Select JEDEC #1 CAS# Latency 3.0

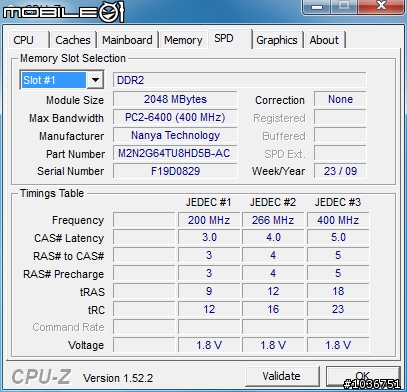point(209,237)
